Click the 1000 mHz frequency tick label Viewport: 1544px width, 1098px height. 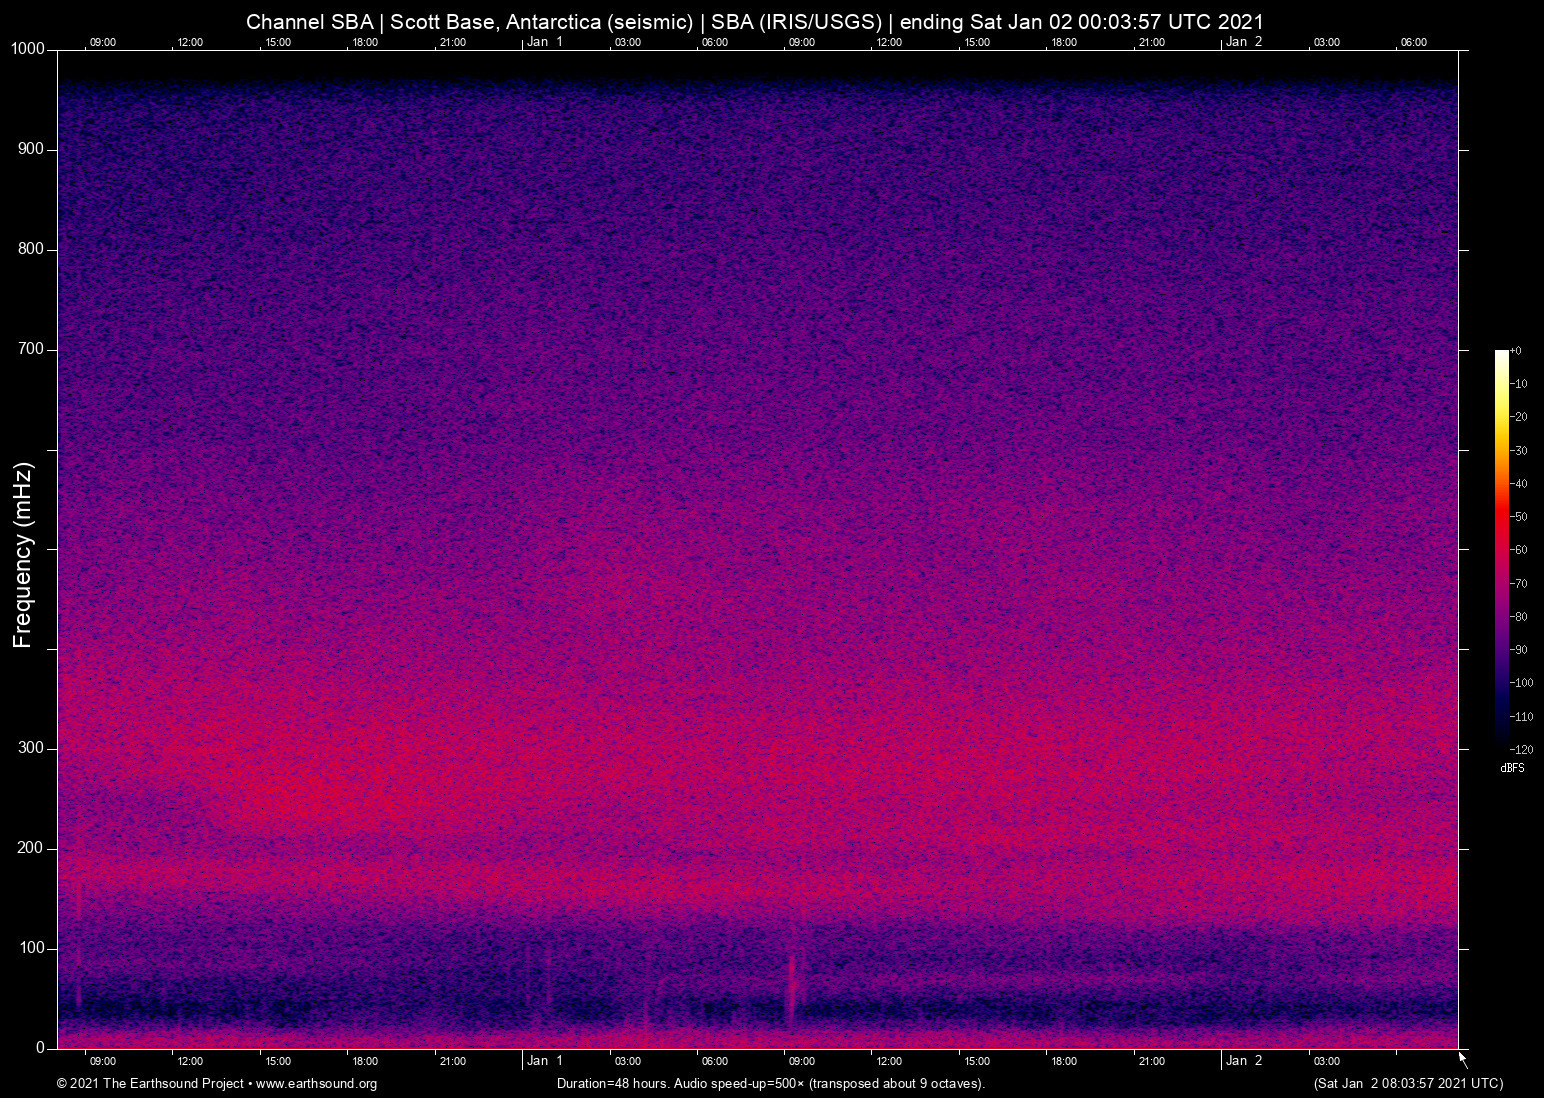[x=29, y=47]
